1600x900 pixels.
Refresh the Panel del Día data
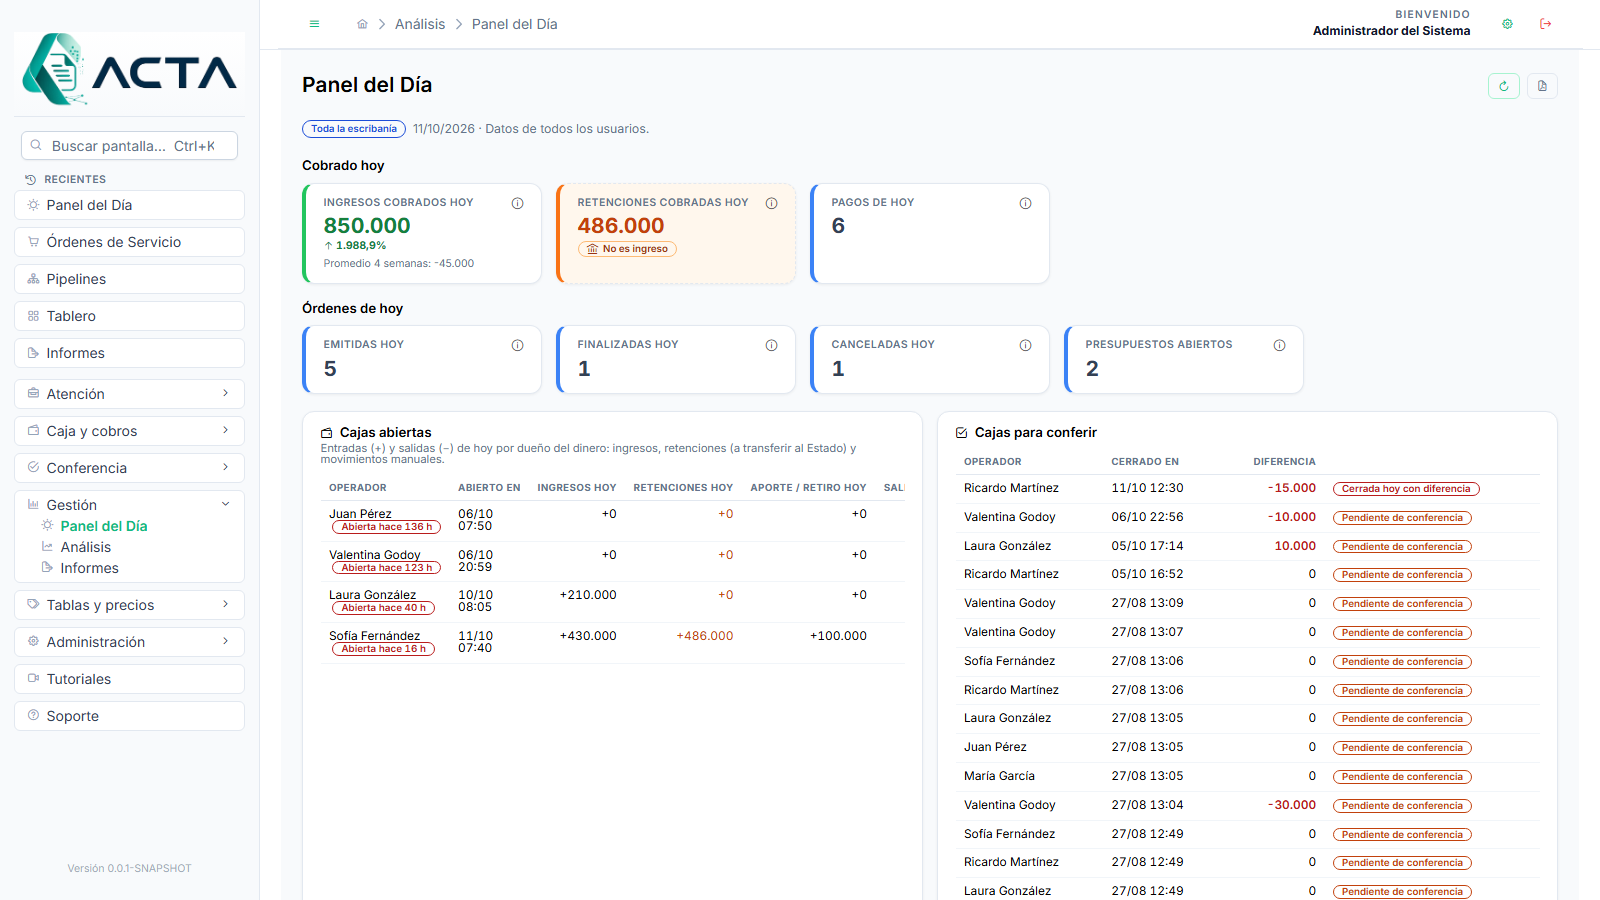[1504, 86]
